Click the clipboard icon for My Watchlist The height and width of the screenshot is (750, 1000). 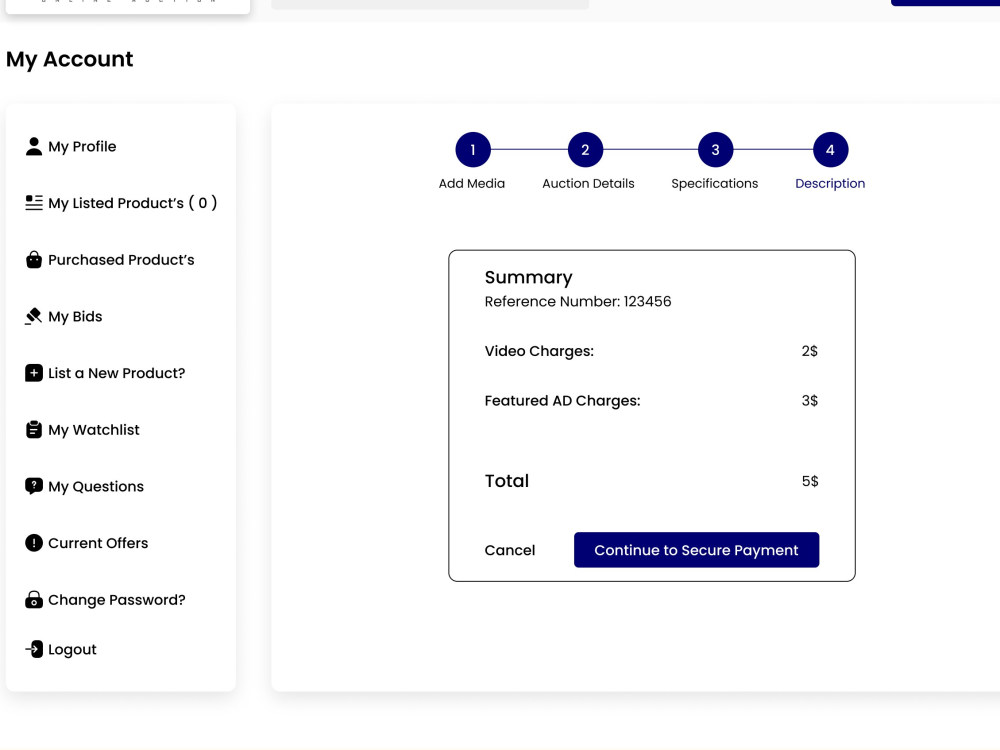click(x=34, y=430)
